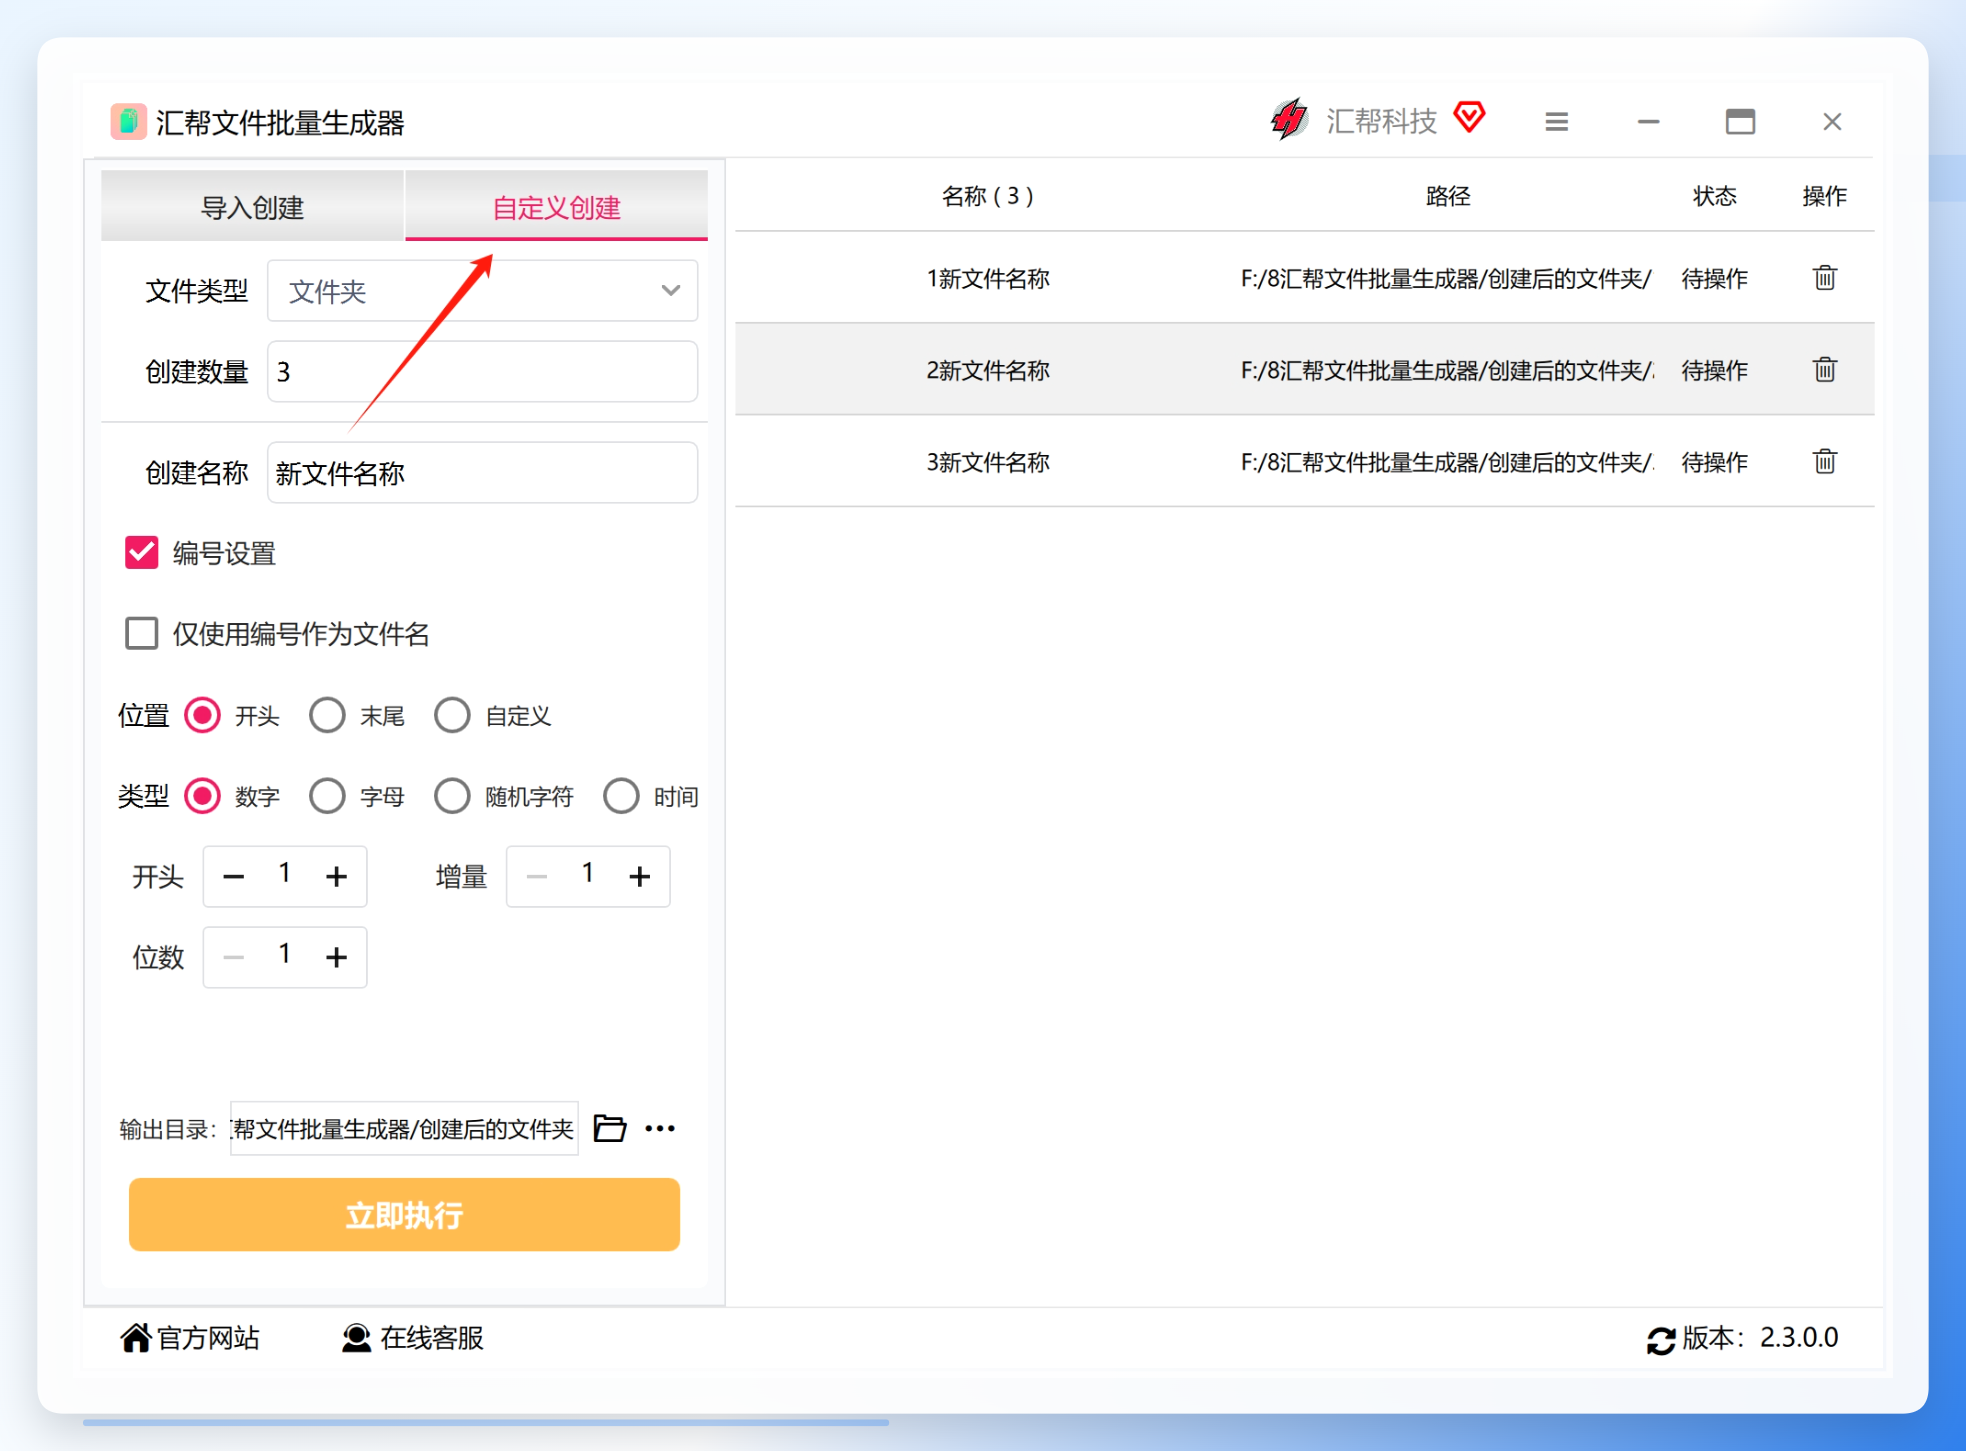Open the hamburger menu icon in title bar
This screenshot has height=1451, width=1966.
1556,122
